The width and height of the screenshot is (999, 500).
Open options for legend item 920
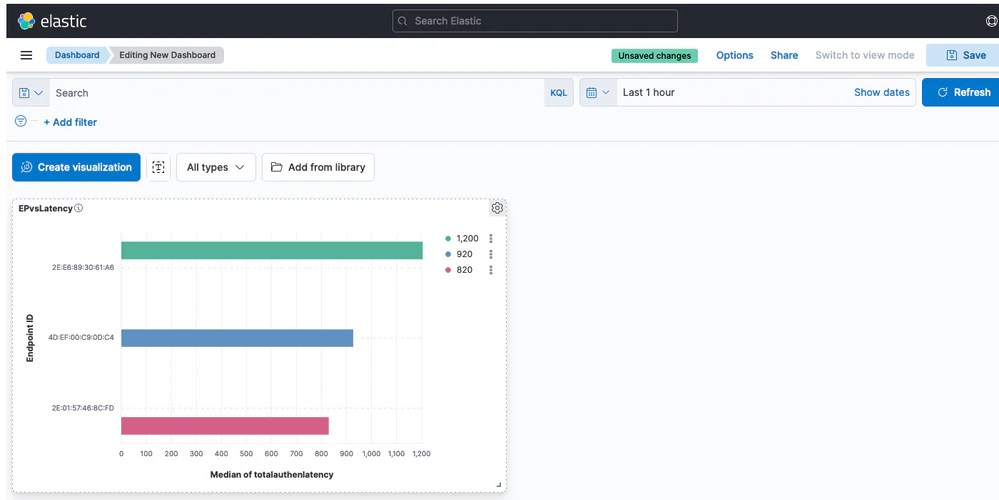[x=491, y=254]
